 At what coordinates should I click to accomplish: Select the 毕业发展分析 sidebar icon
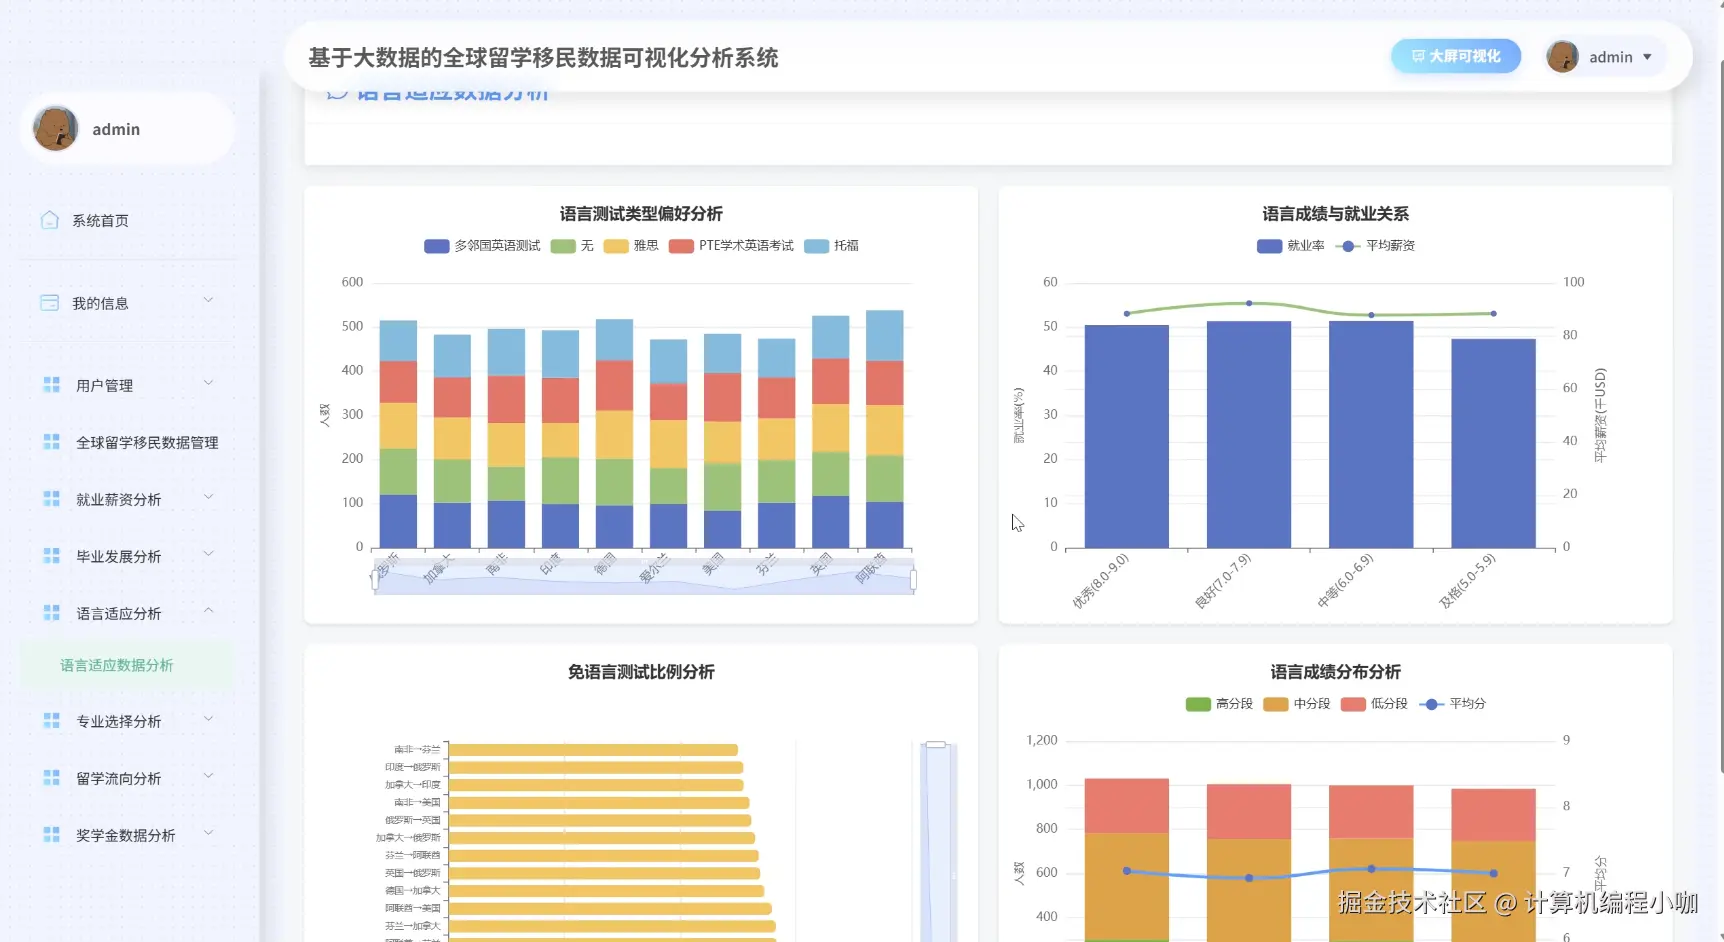click(51, 554)
